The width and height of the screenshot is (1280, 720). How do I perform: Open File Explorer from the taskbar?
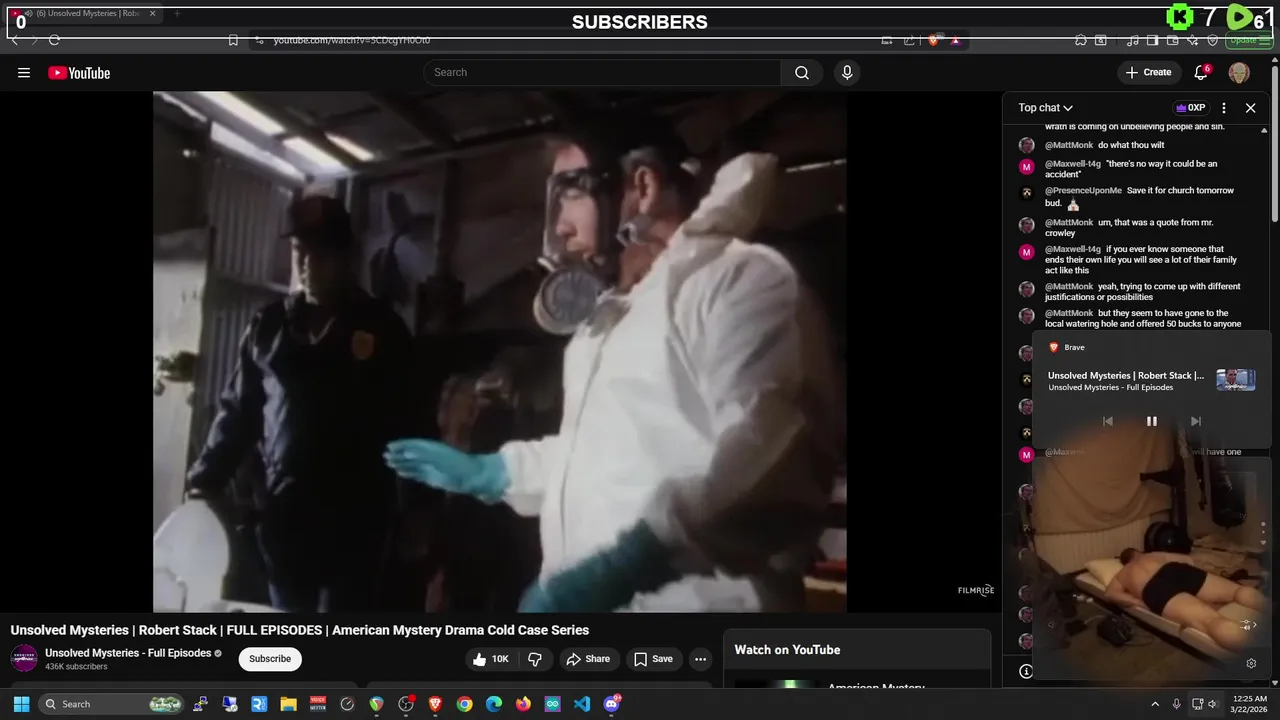288,704
